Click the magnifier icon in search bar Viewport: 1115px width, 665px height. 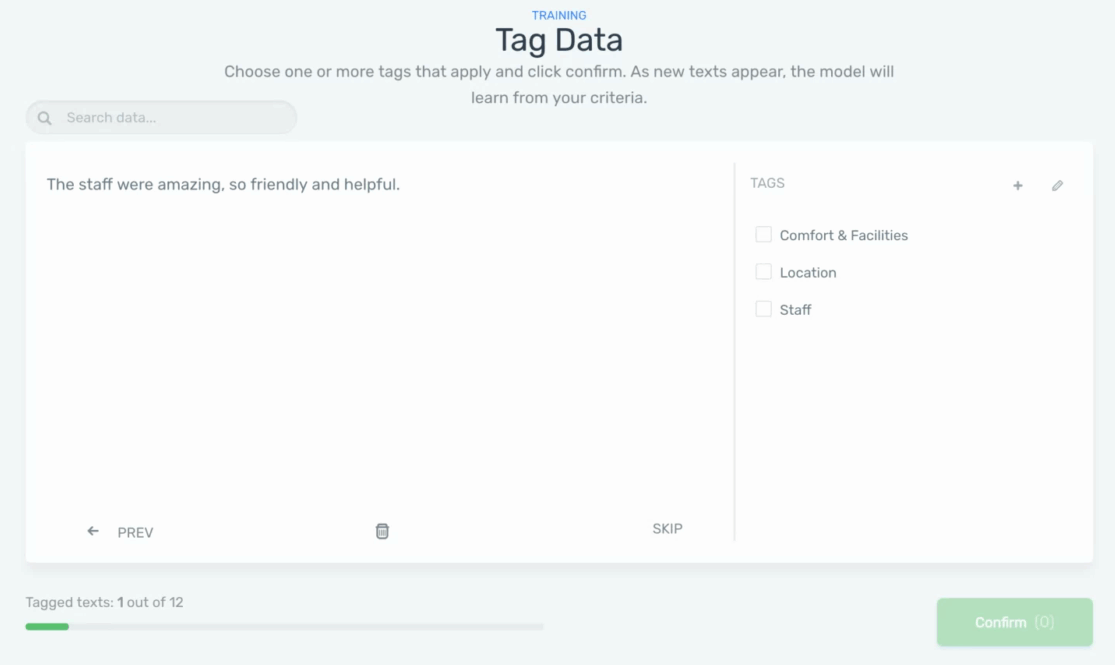pos(44,118)
